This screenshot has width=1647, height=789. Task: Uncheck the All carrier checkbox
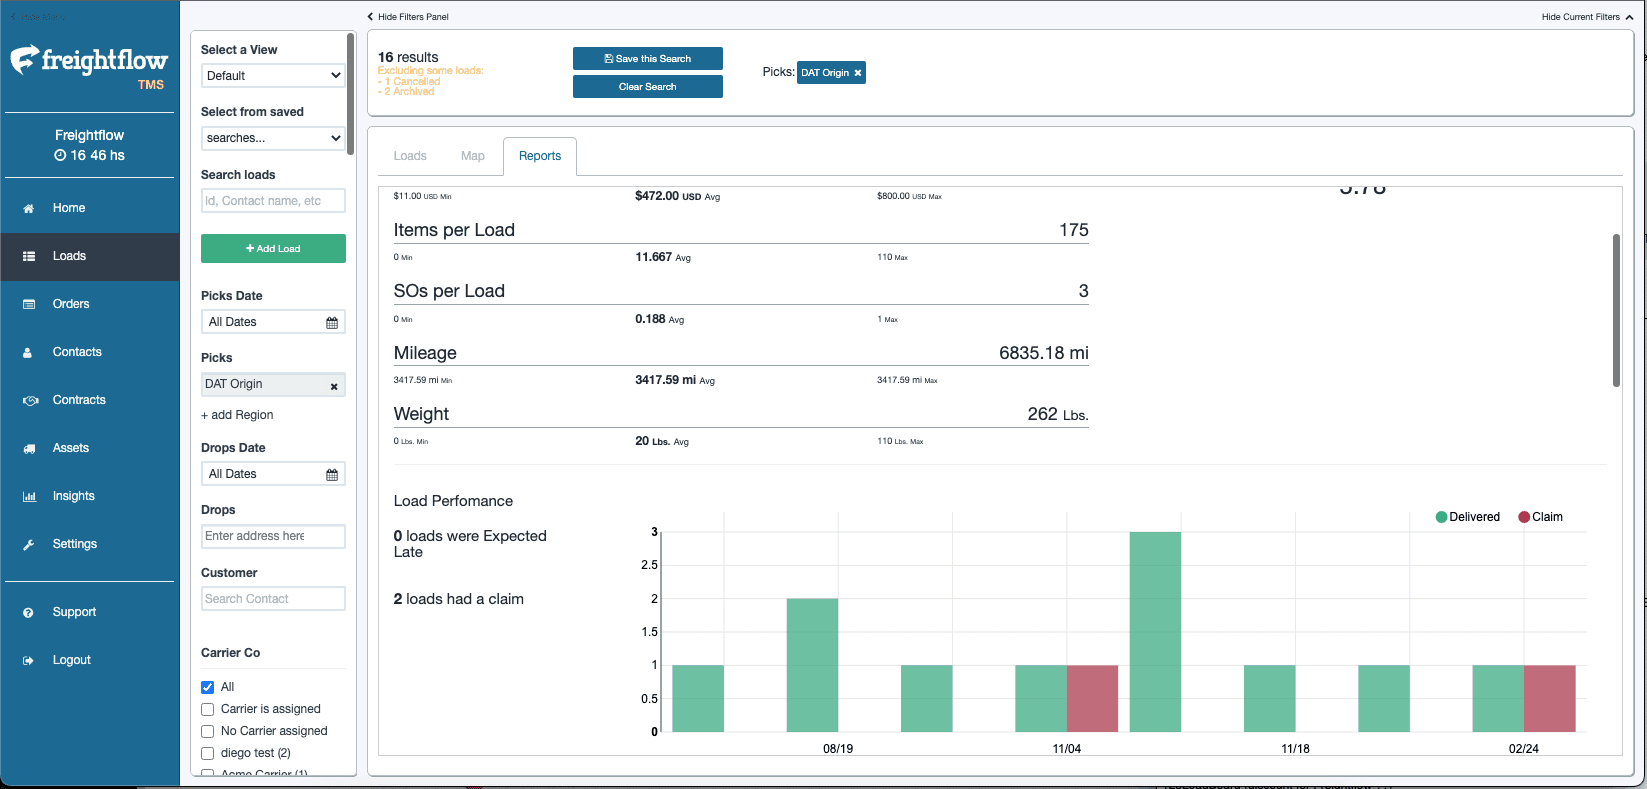tap(208, 687)
